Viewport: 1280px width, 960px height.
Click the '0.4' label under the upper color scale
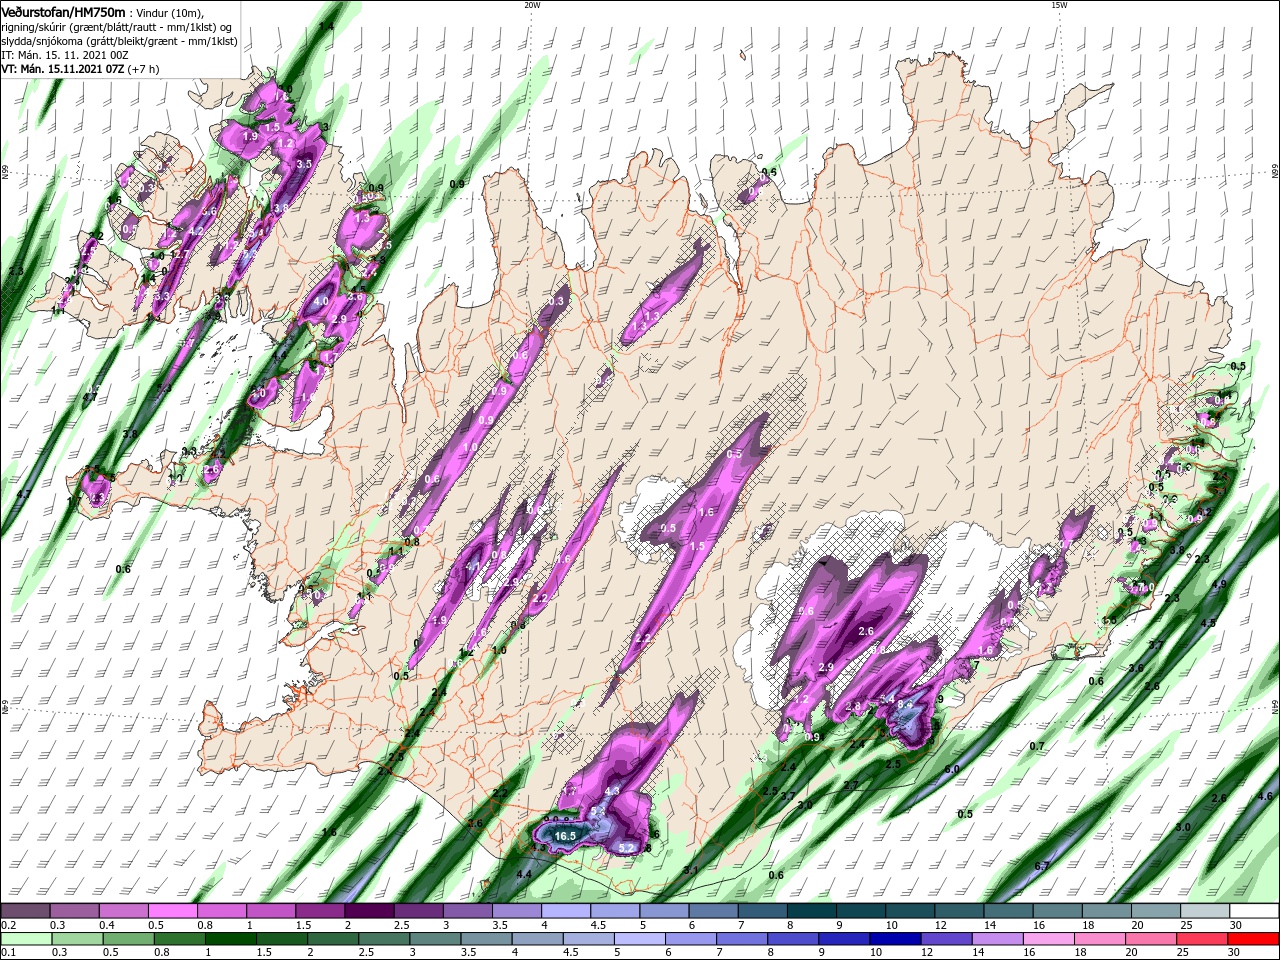[x=107, y=925]
